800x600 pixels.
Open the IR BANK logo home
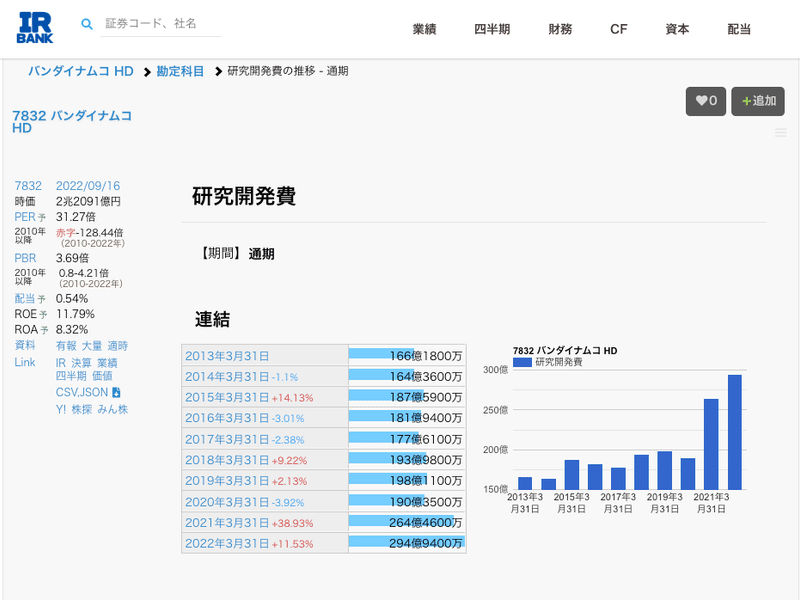tap(35, 28)
